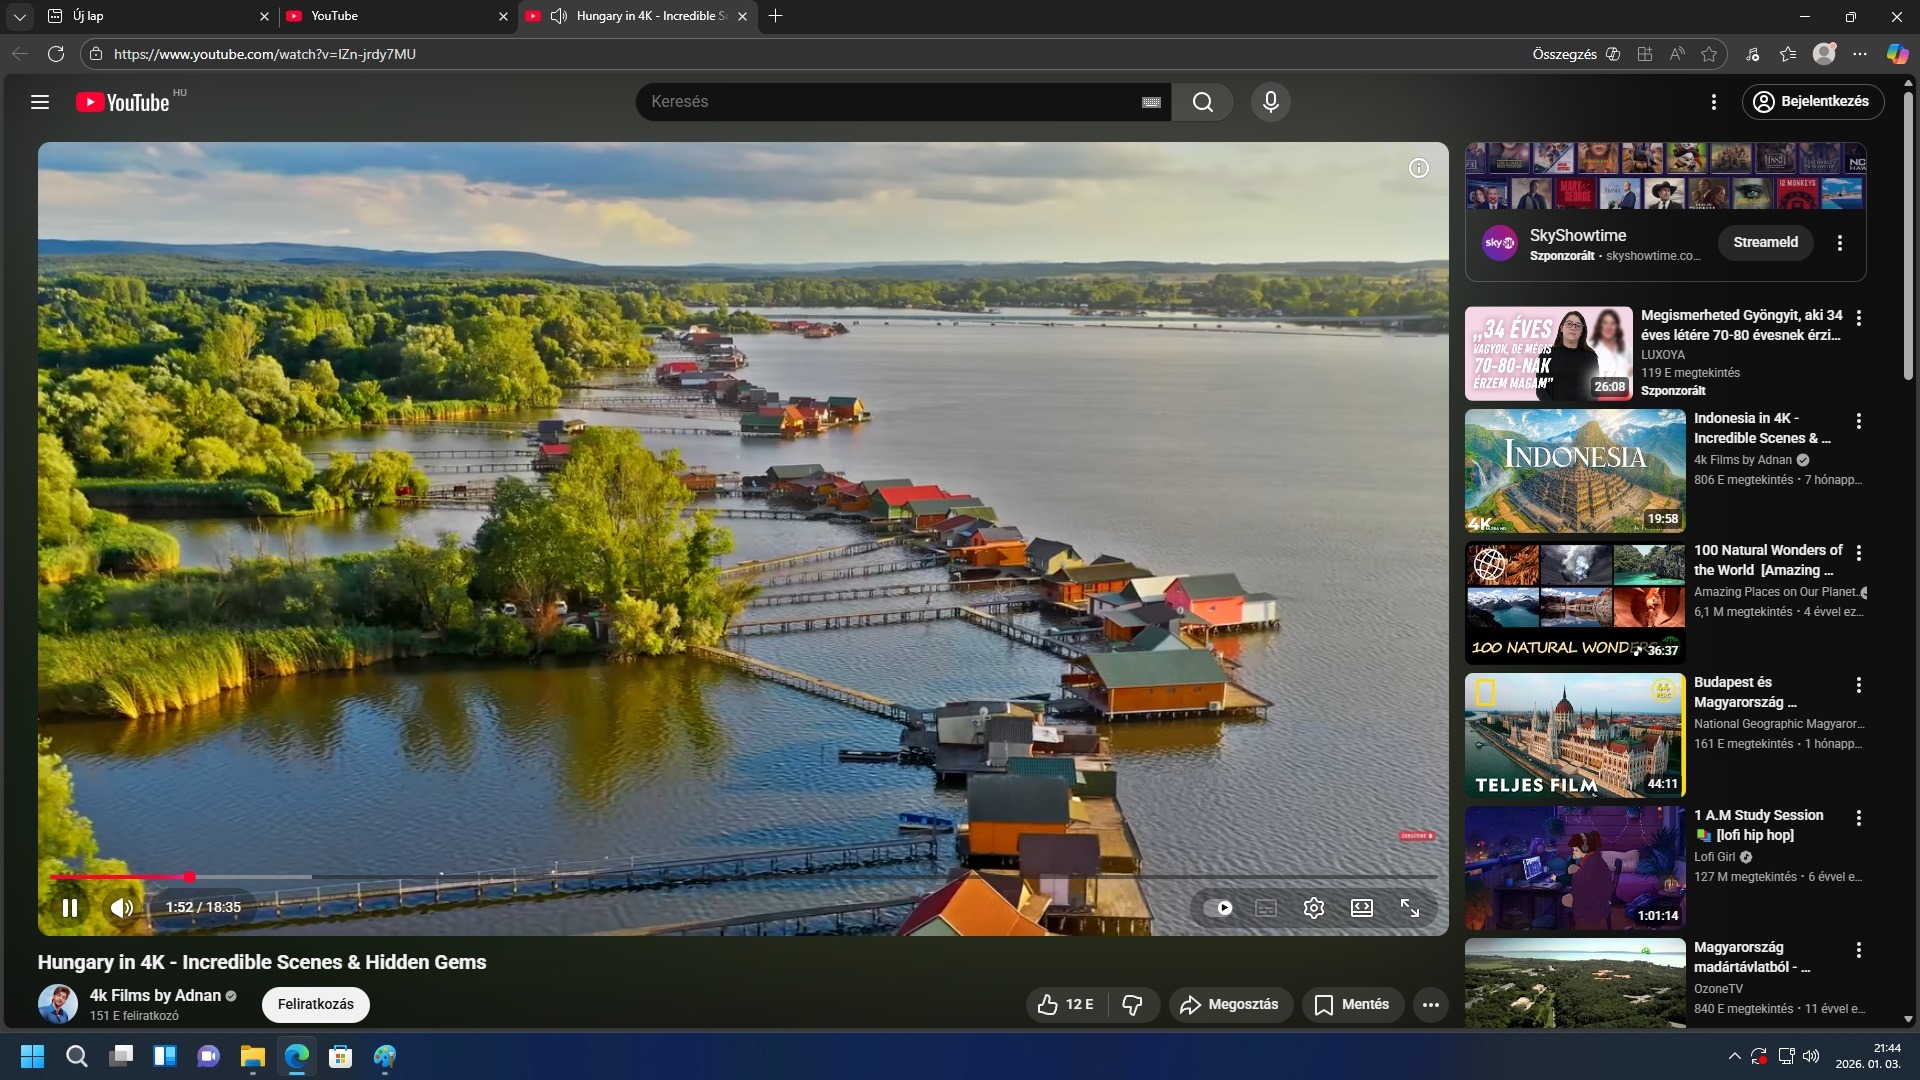Open Budapest és Magyarország video thumbnail
This screenshot has height=1080, width=1920.
(1574, 735)
